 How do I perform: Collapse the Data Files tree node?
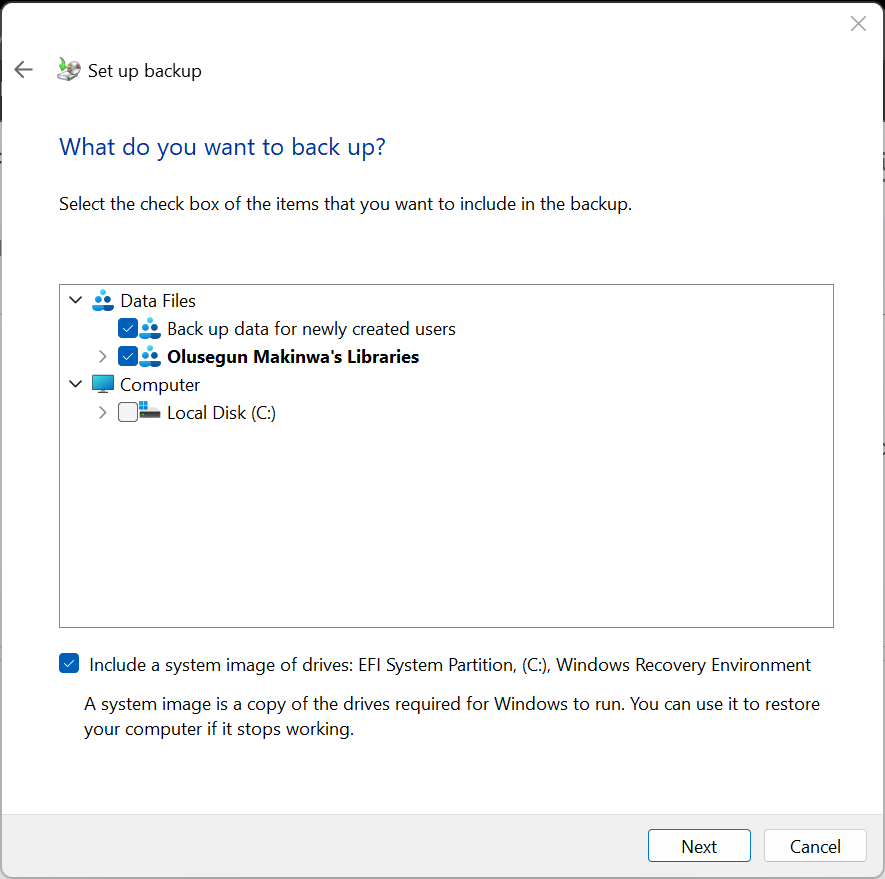tap(76, 300)
